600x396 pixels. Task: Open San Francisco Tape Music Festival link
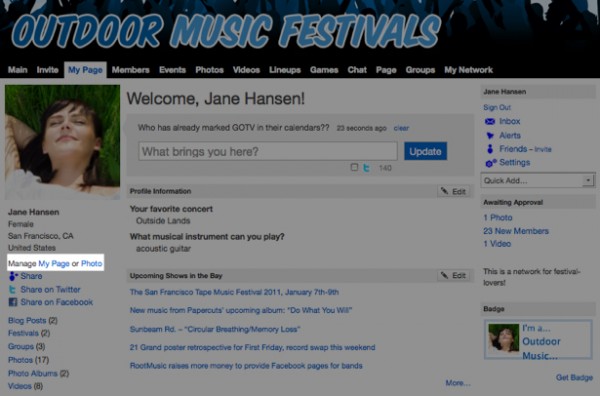pyautogui.click(x=234, y=292)
